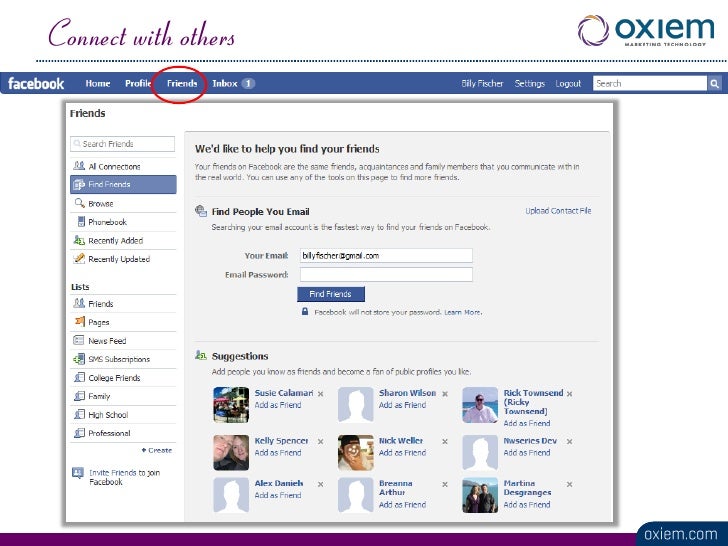
Task: Click the blue Find Friends button
Action: [x=331, y=294]
